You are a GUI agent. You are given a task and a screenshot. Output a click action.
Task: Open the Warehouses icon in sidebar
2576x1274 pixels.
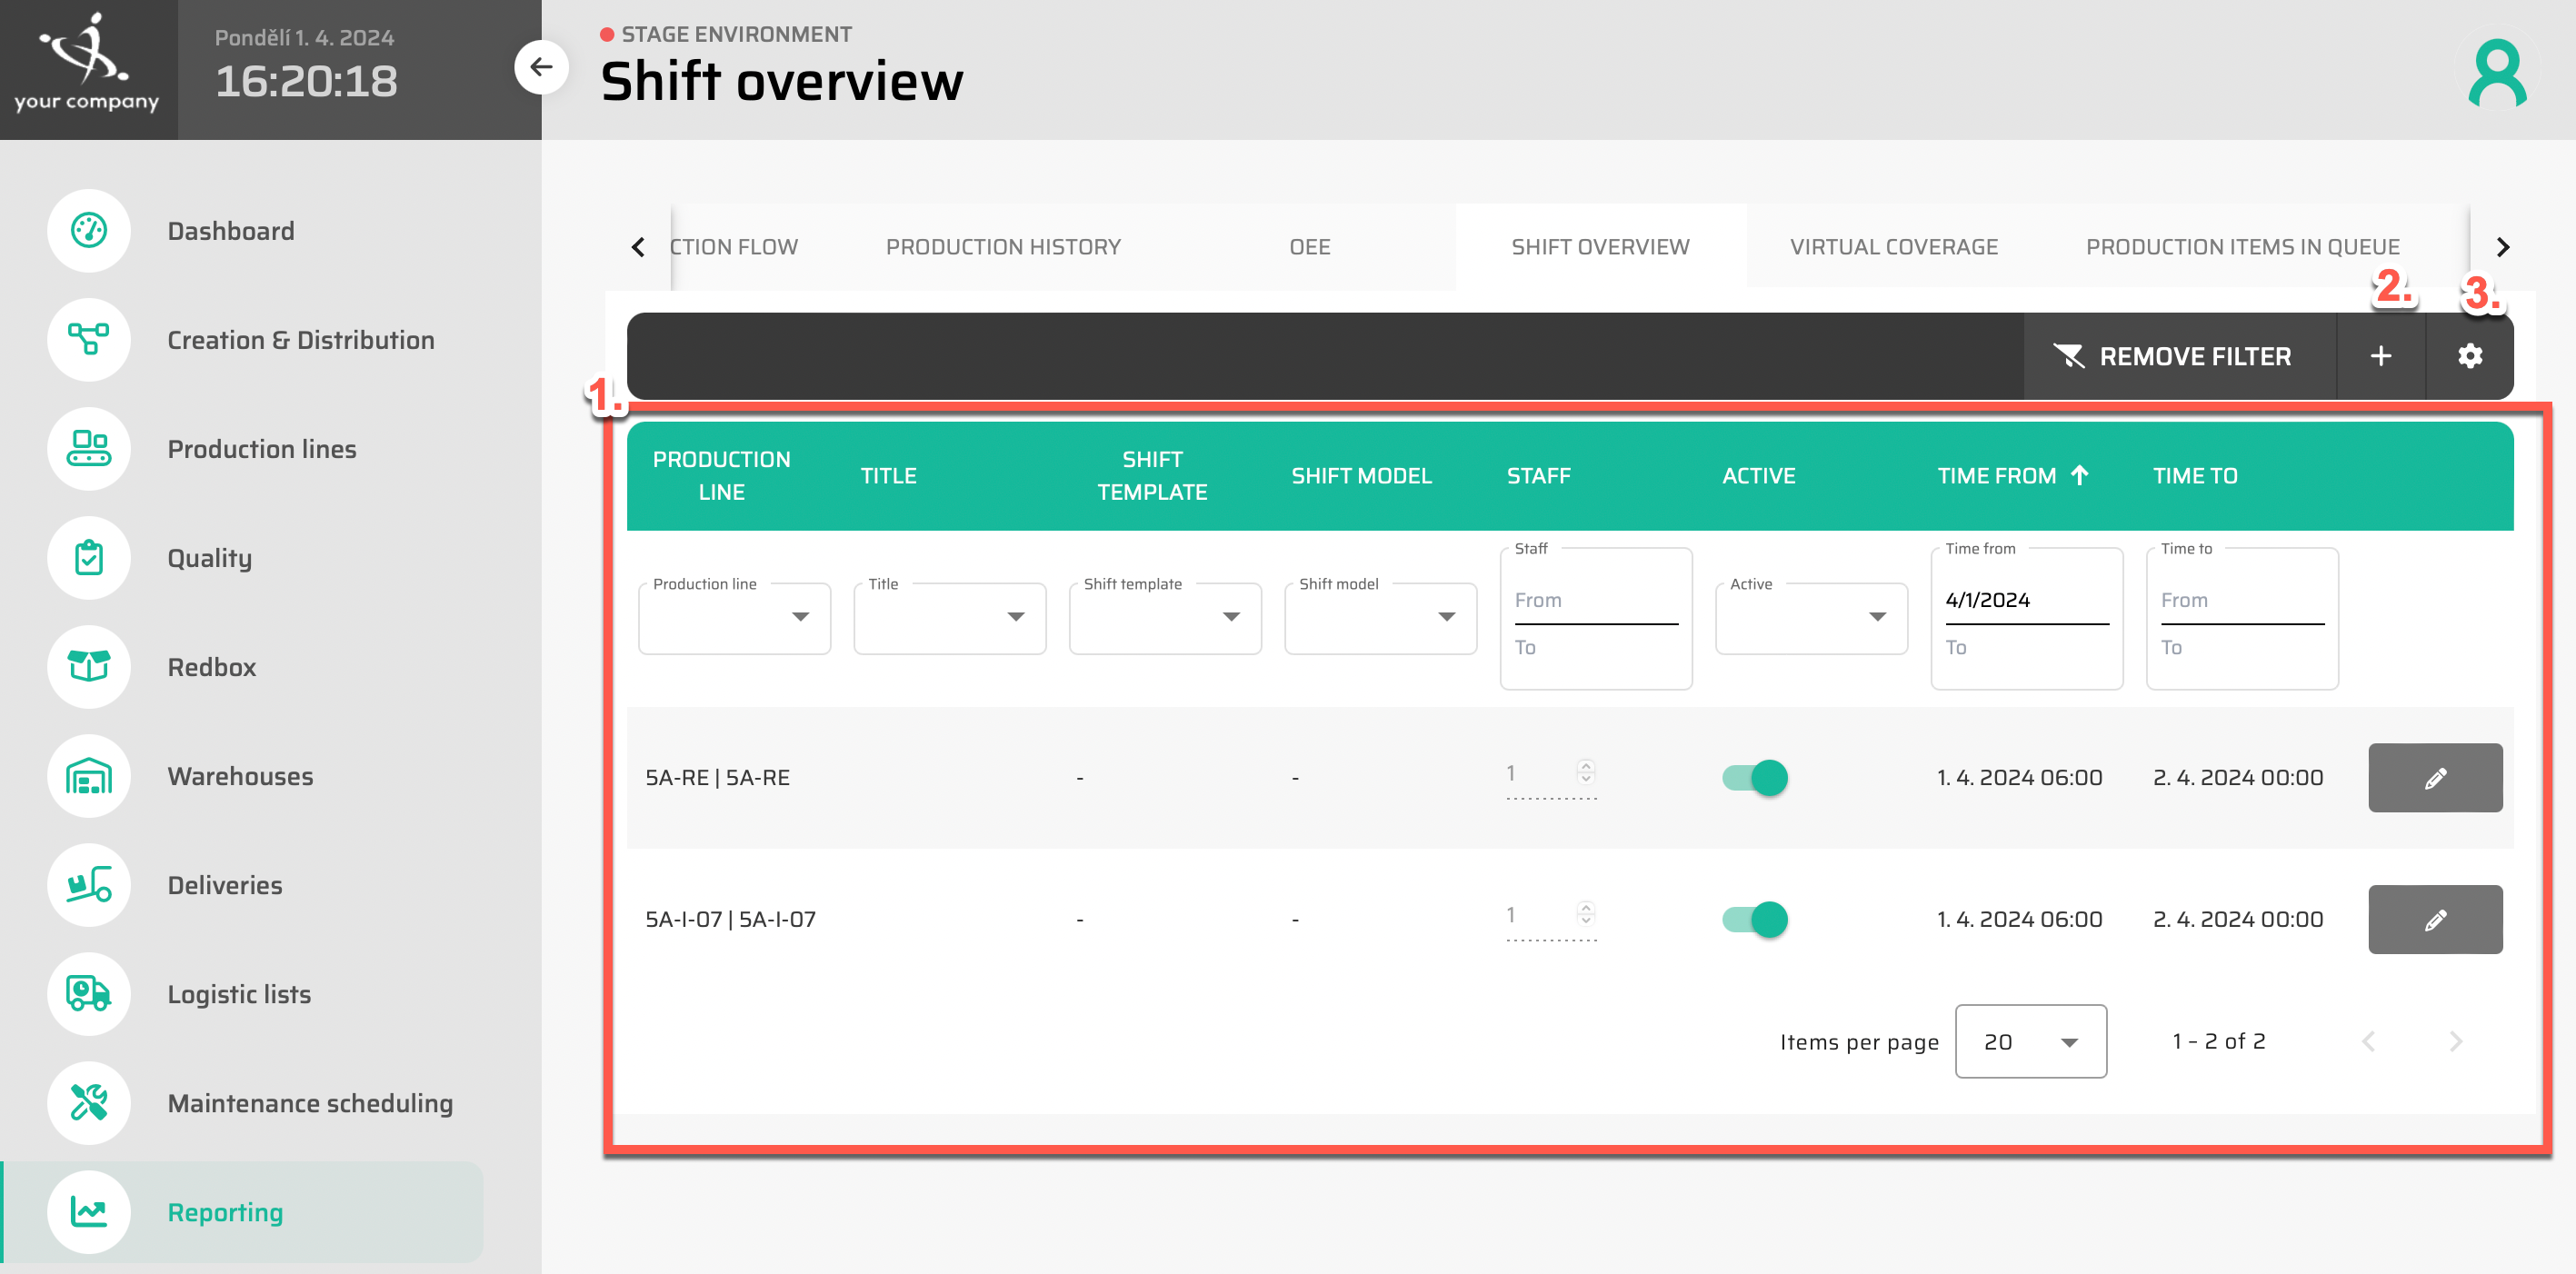tap(89, 776)
